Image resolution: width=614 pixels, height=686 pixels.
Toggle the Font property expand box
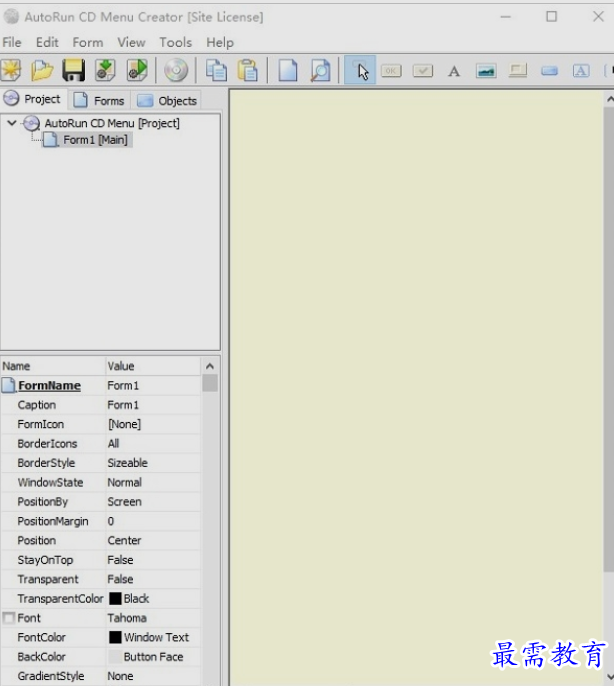pos(9,618)
